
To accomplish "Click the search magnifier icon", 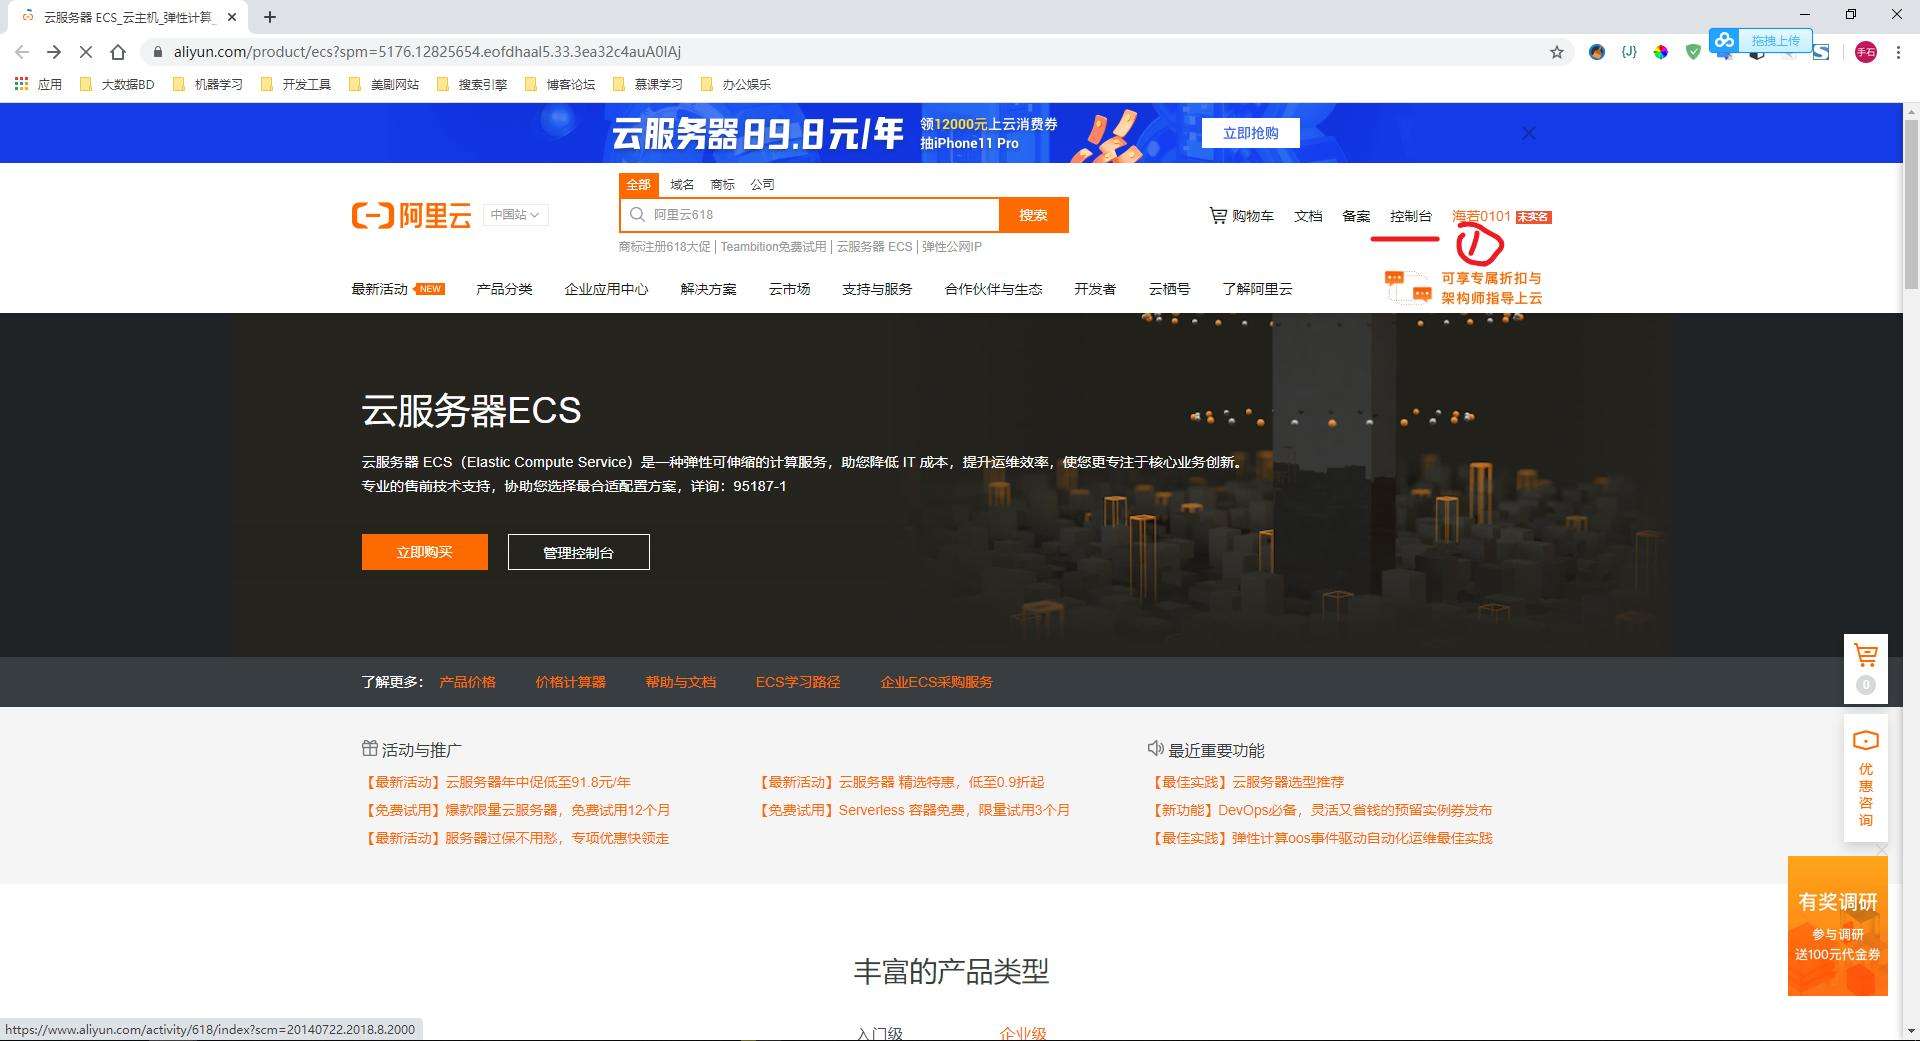I will tap(637, 215).
